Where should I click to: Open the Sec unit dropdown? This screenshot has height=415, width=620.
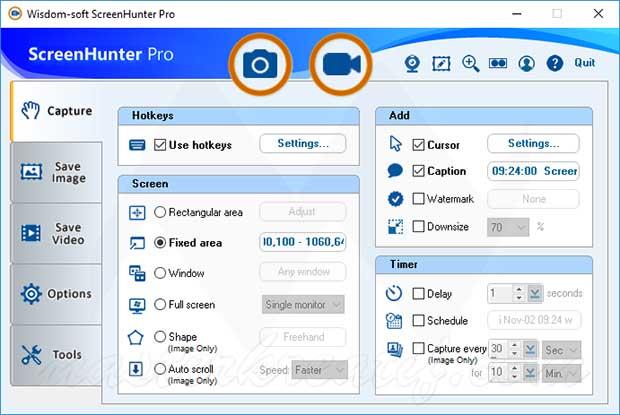point(561,350)
